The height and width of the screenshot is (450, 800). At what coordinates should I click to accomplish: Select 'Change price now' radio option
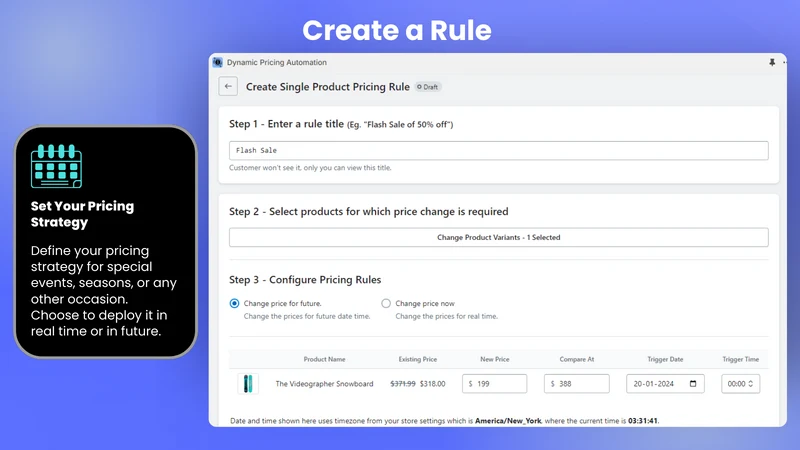coord(386,304)
